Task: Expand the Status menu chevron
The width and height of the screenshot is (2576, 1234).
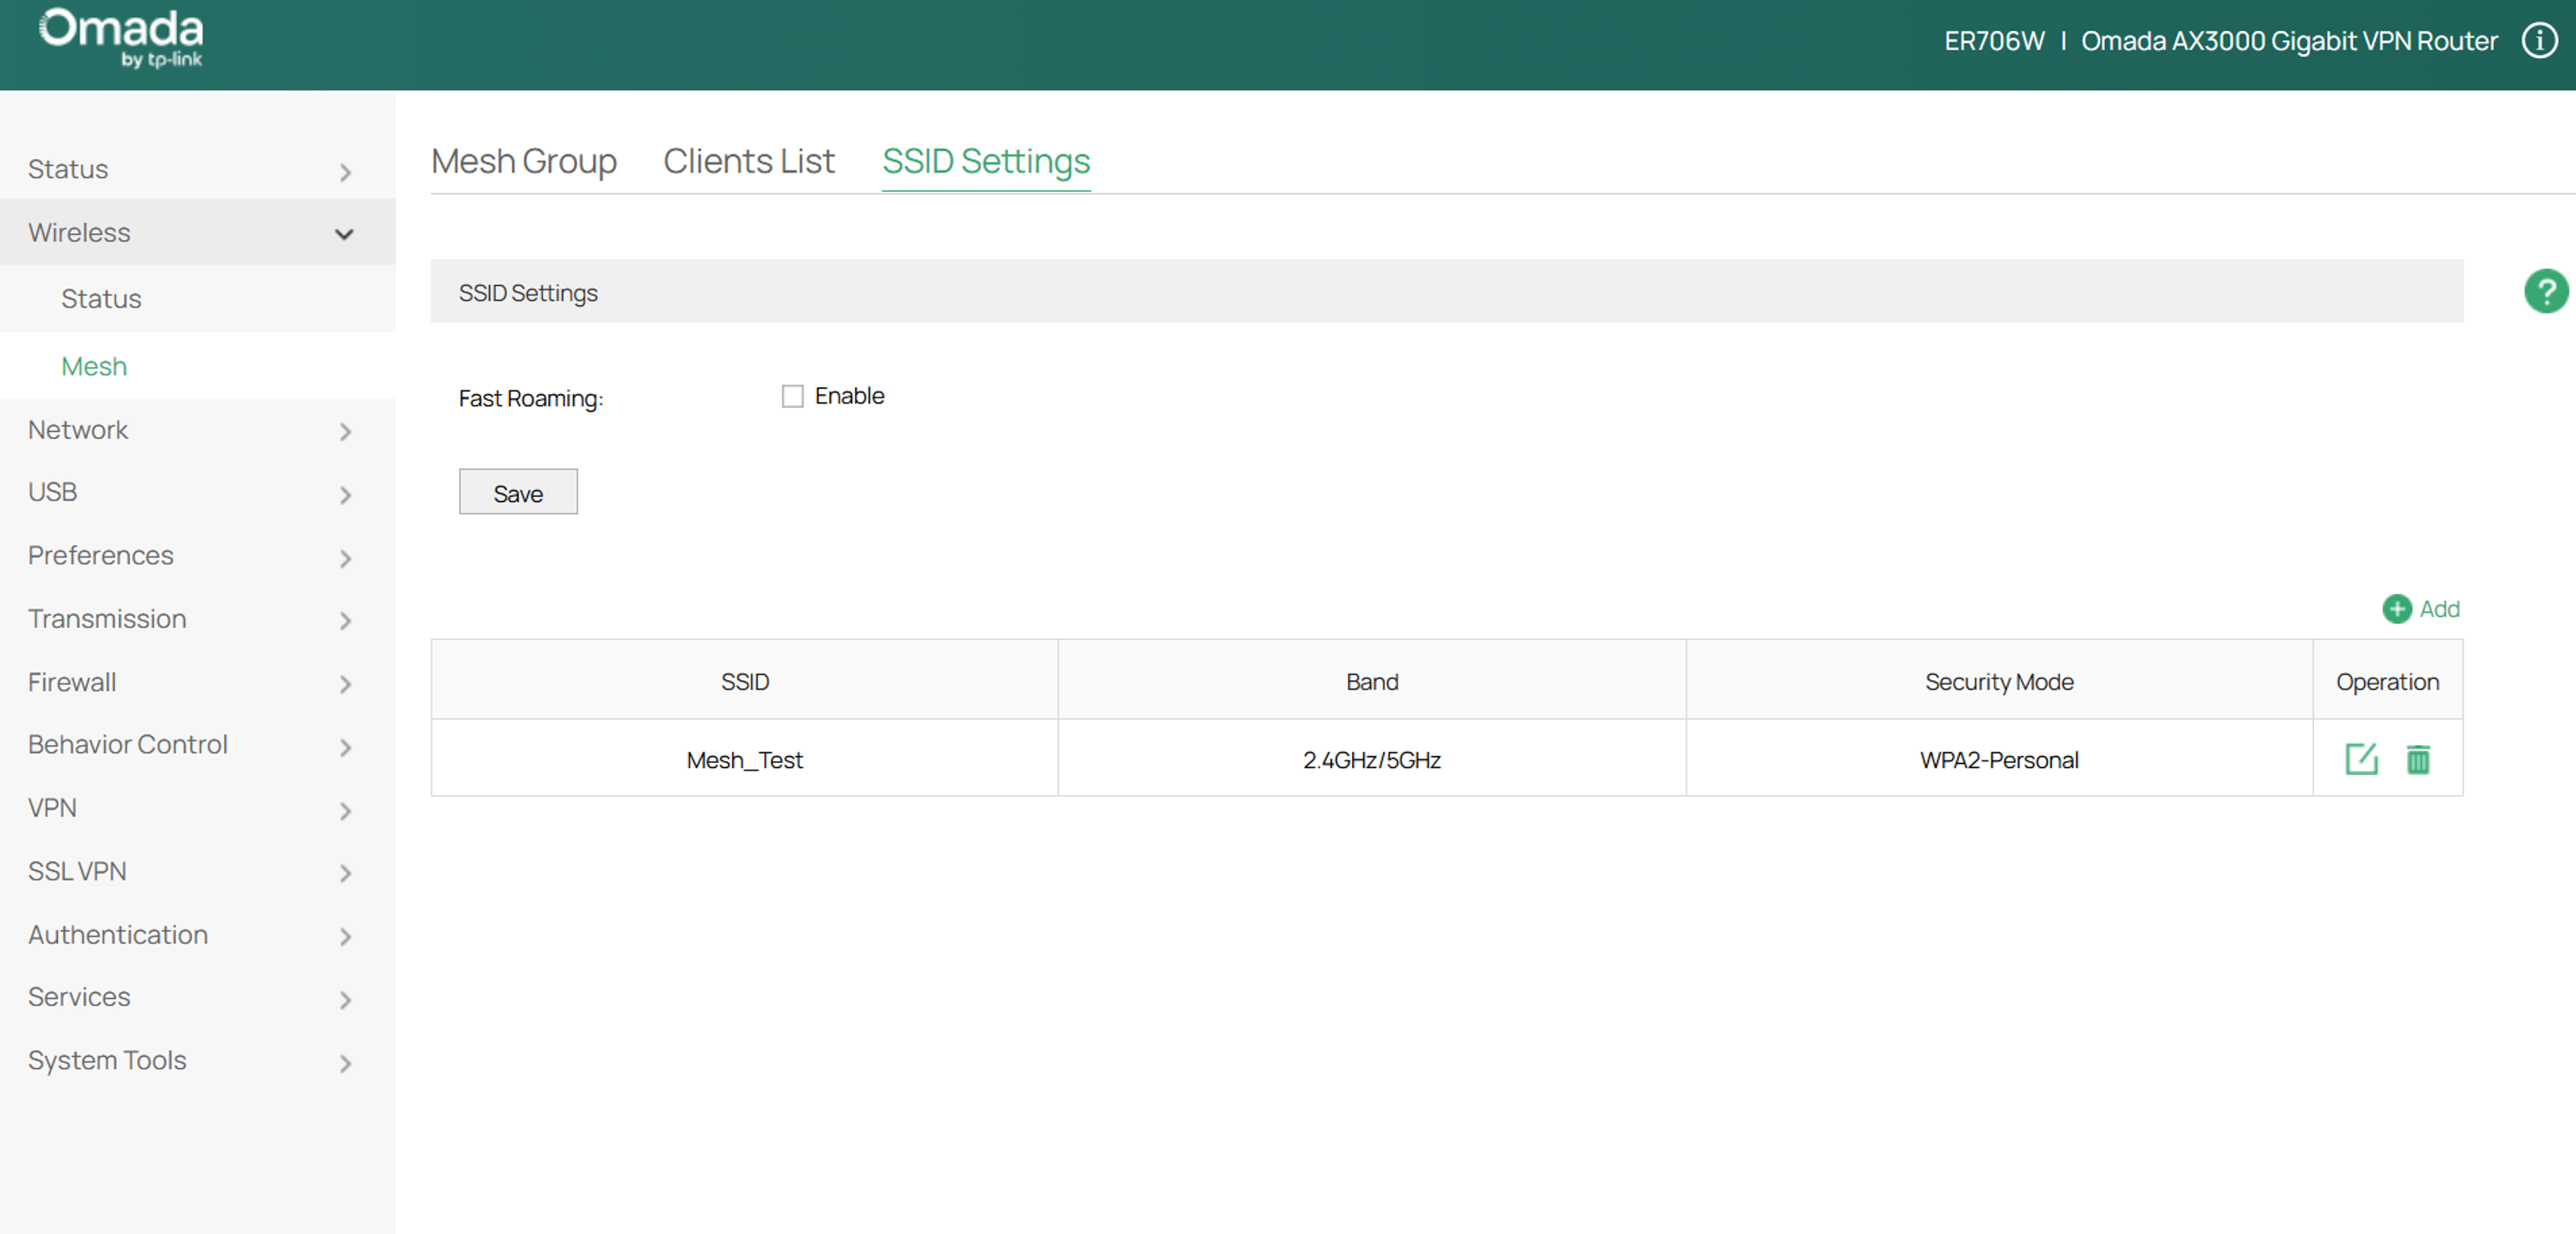Action: (345, 172)
